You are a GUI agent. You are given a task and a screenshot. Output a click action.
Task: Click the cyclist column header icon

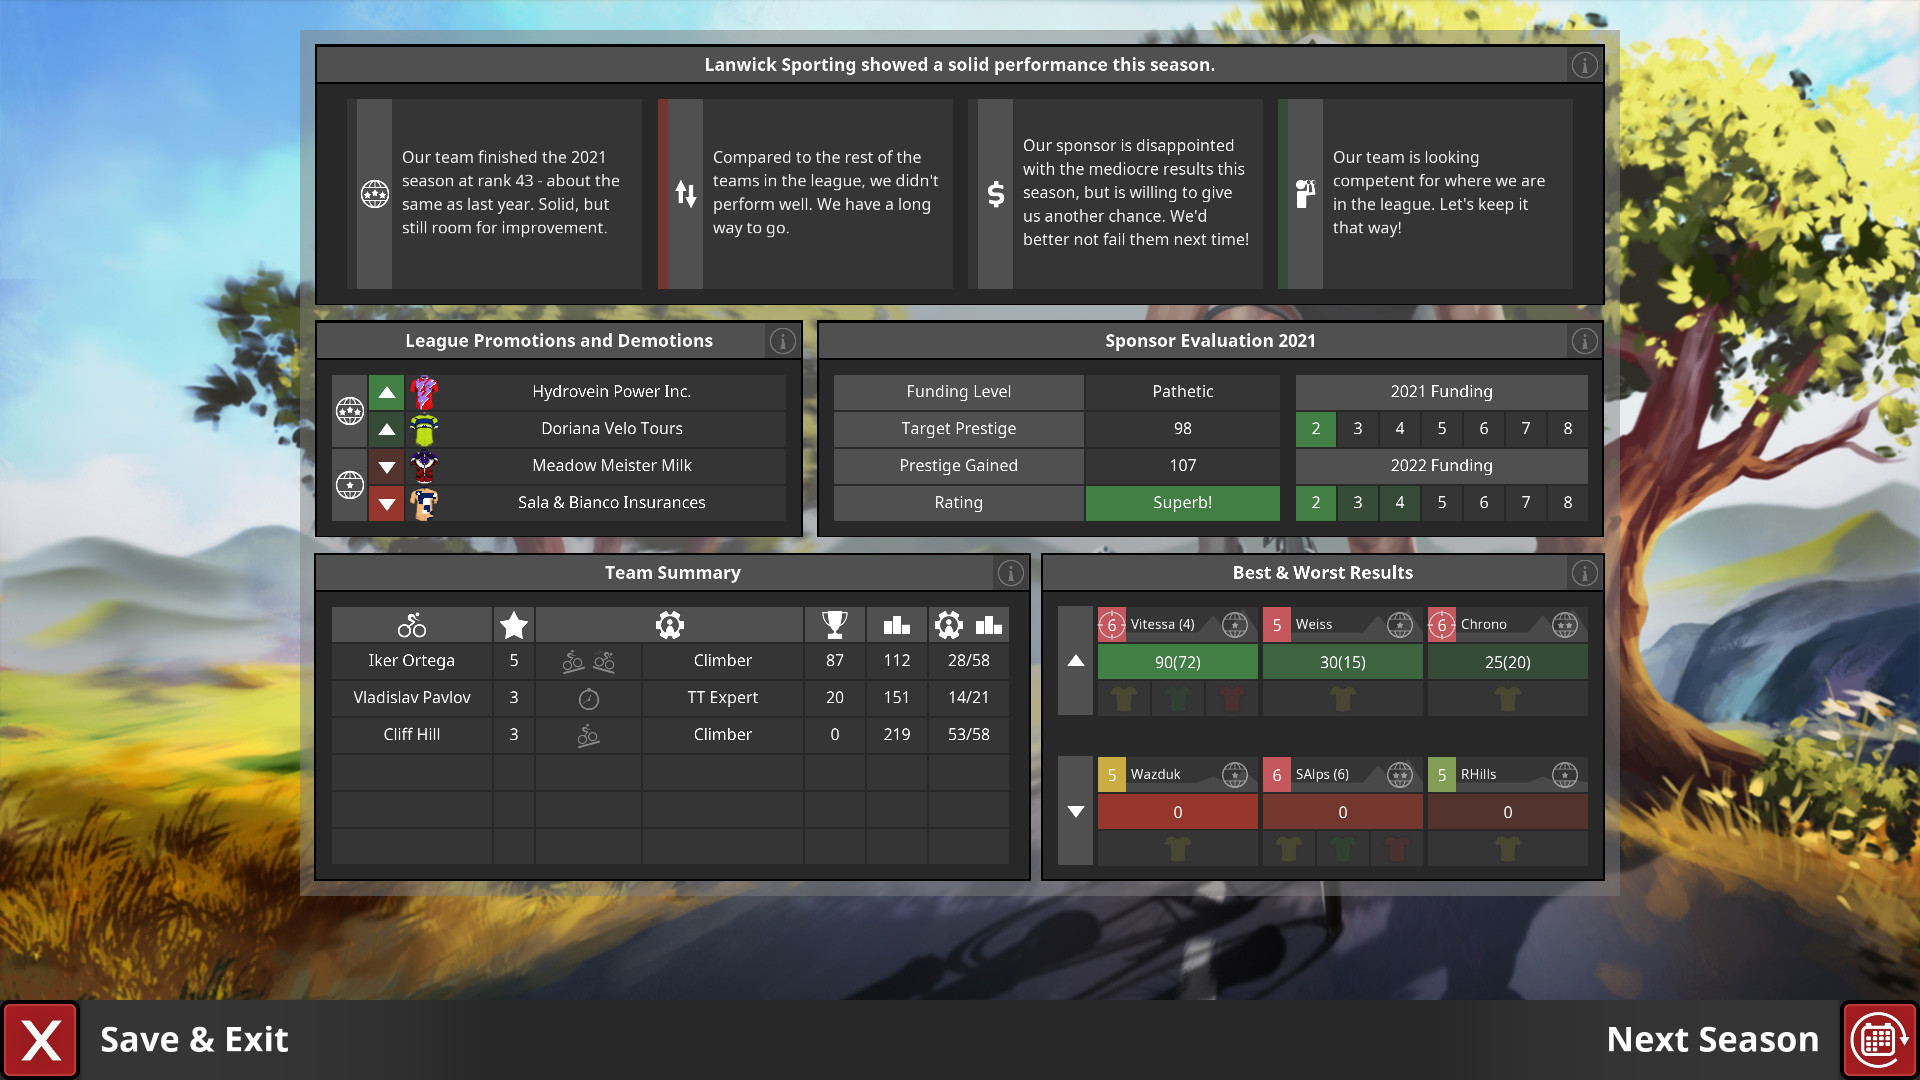point(411,625)
